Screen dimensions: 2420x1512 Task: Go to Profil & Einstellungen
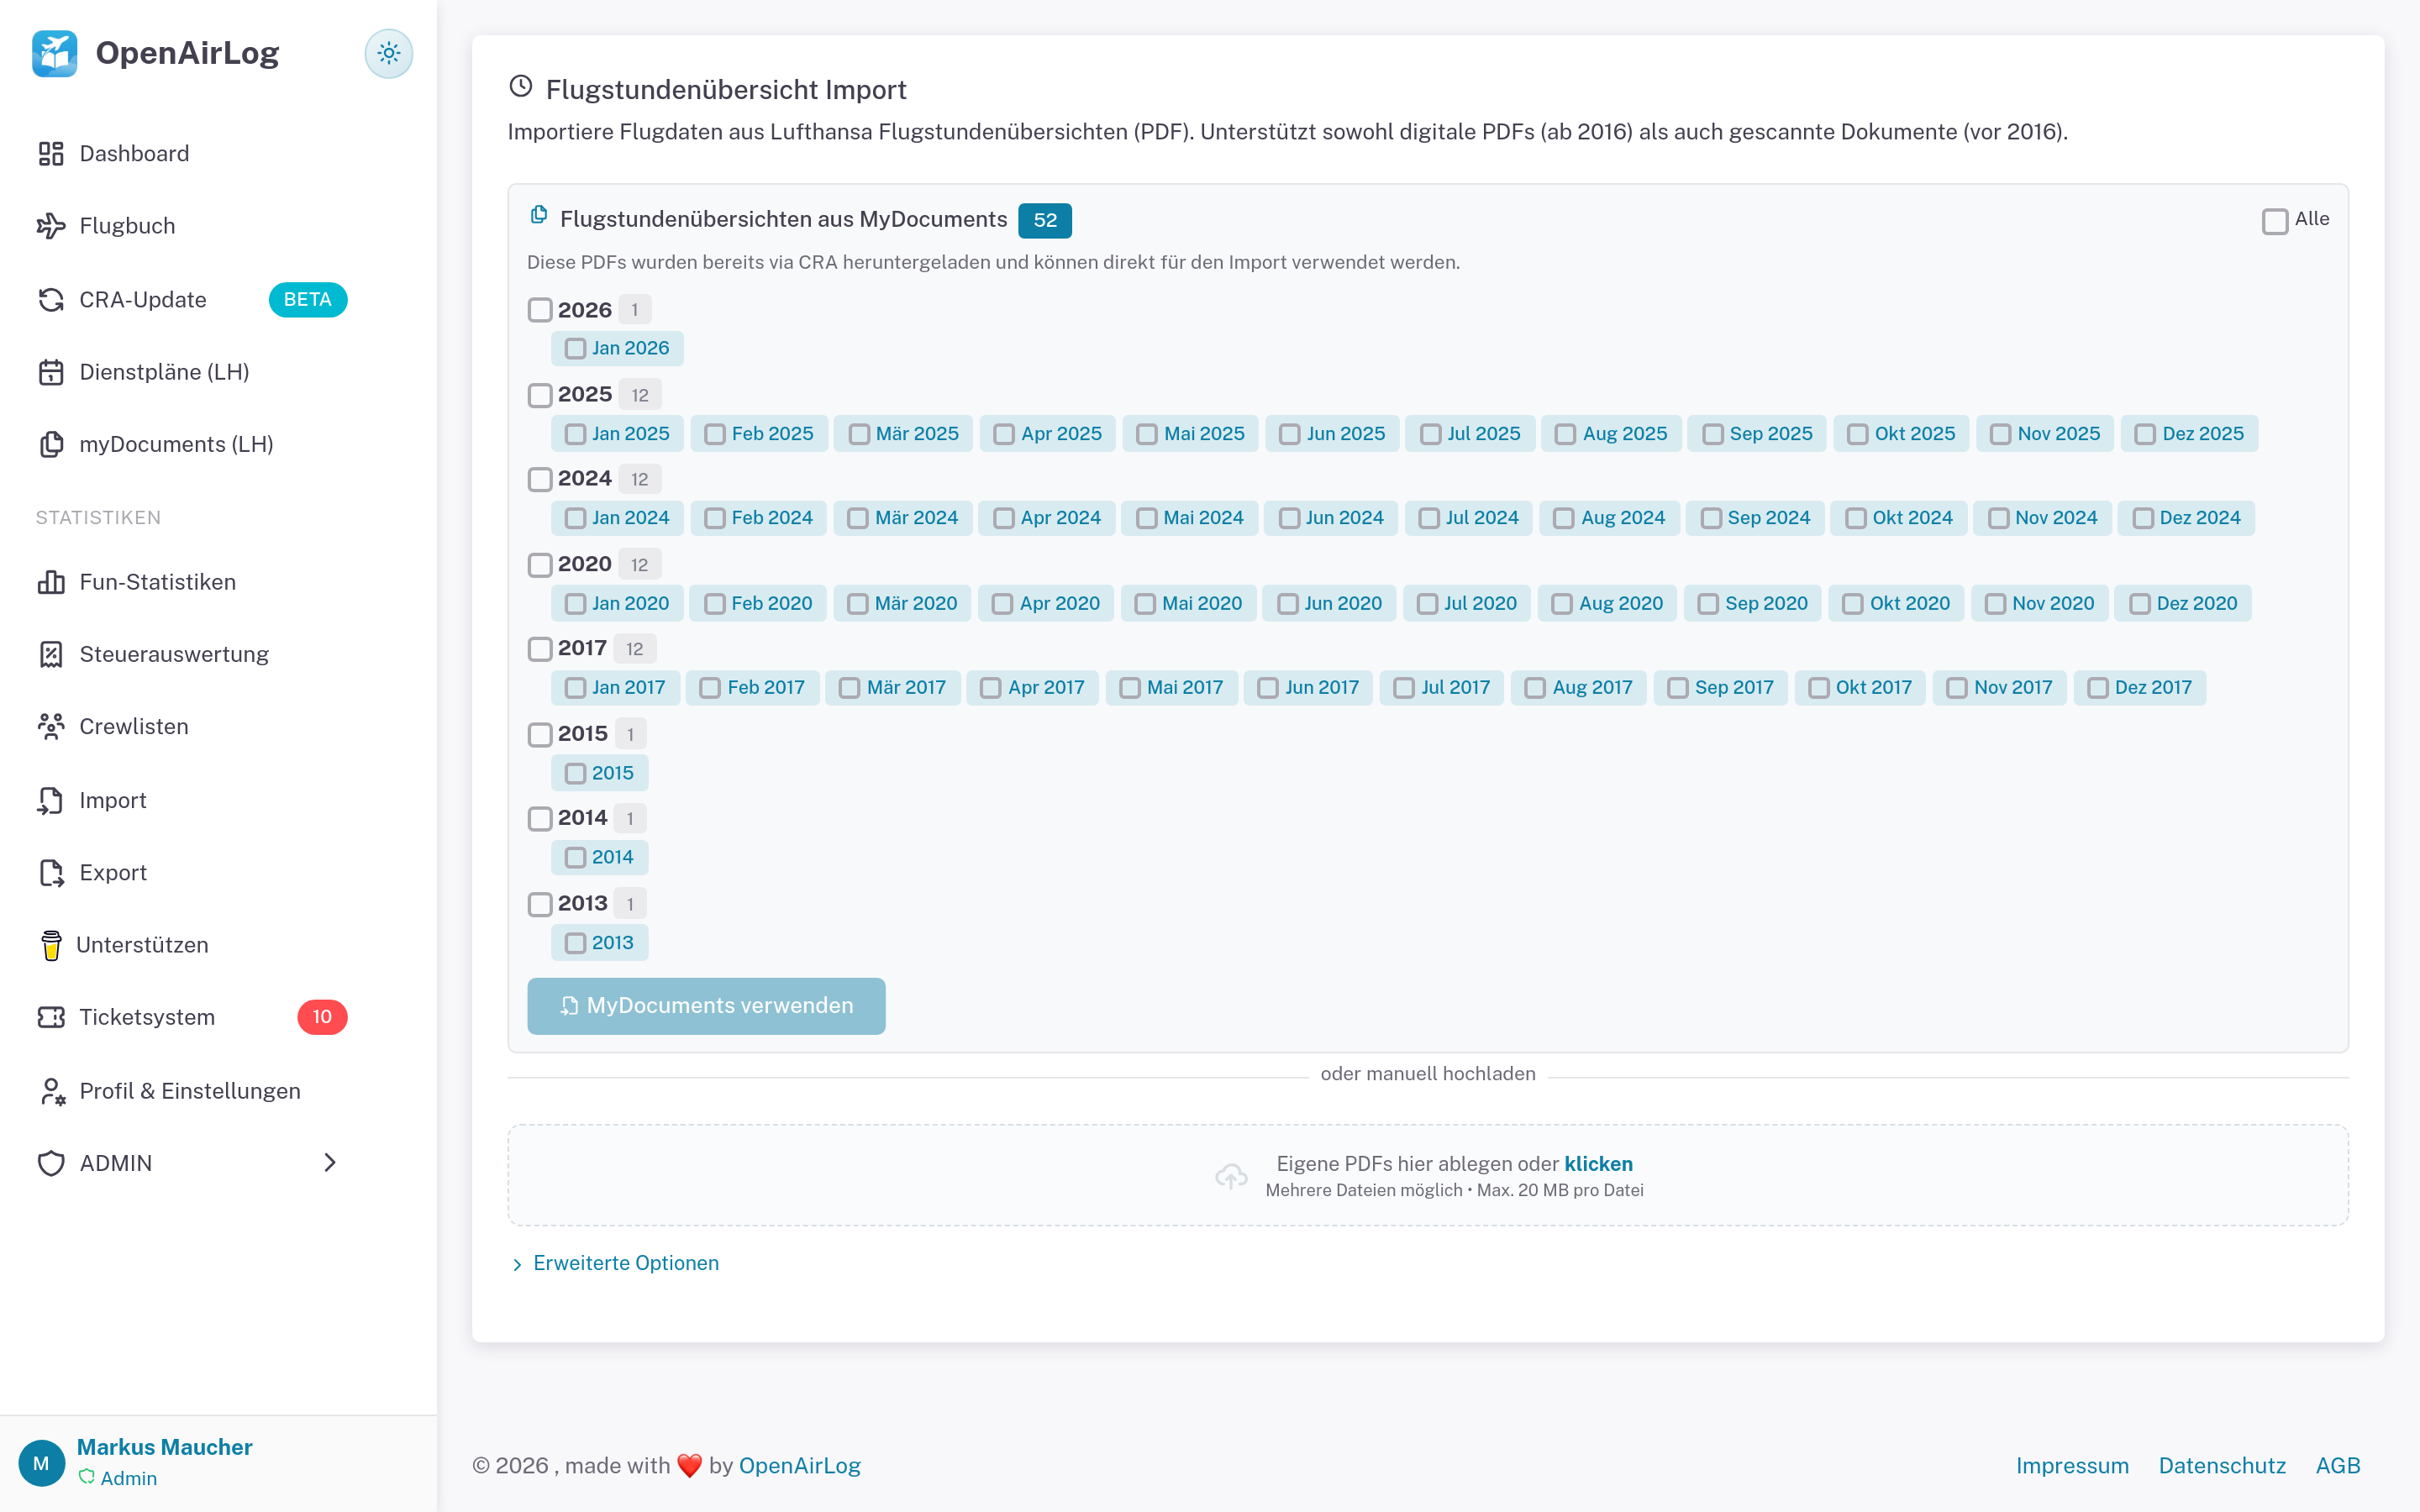pyautogui.click(x=190, y=1091)
